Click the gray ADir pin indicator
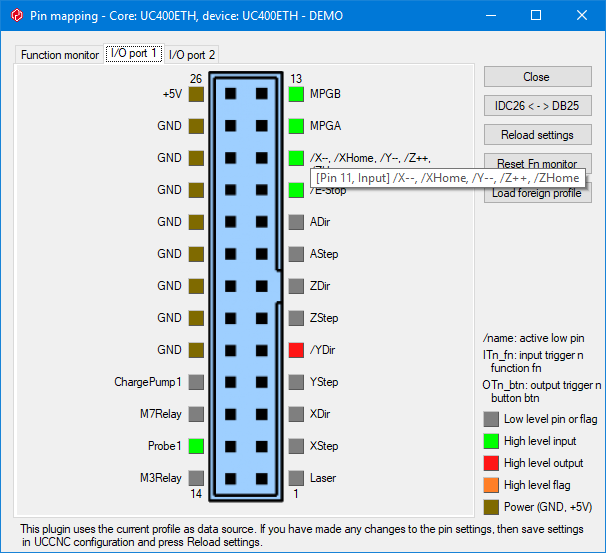The width and height of the screenshot is (606, 553). (x=296, y=222)
